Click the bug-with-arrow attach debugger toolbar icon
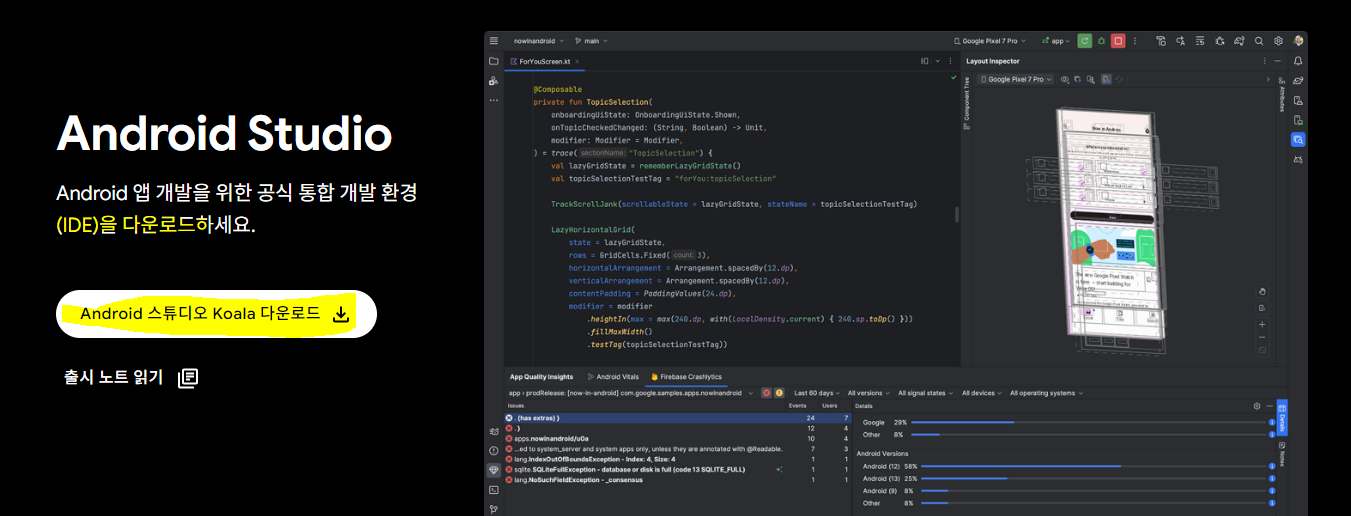The width and height of the screenshot is (1351, 516). tap(1220, 41)
